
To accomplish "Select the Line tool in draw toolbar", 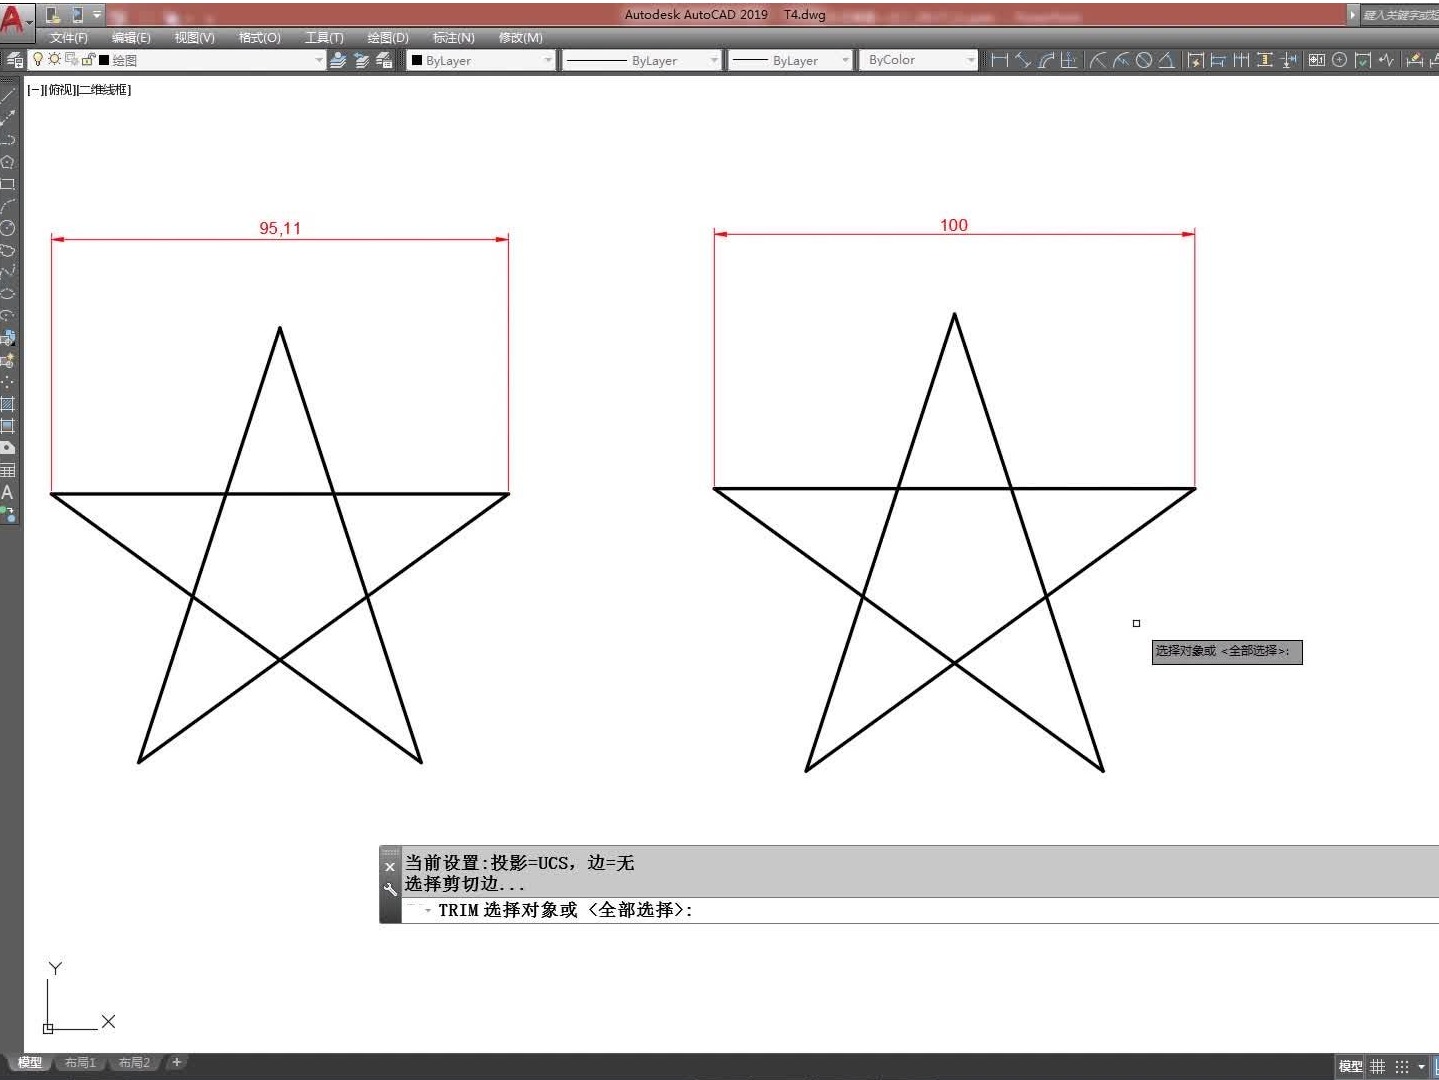I will [8, 95].
